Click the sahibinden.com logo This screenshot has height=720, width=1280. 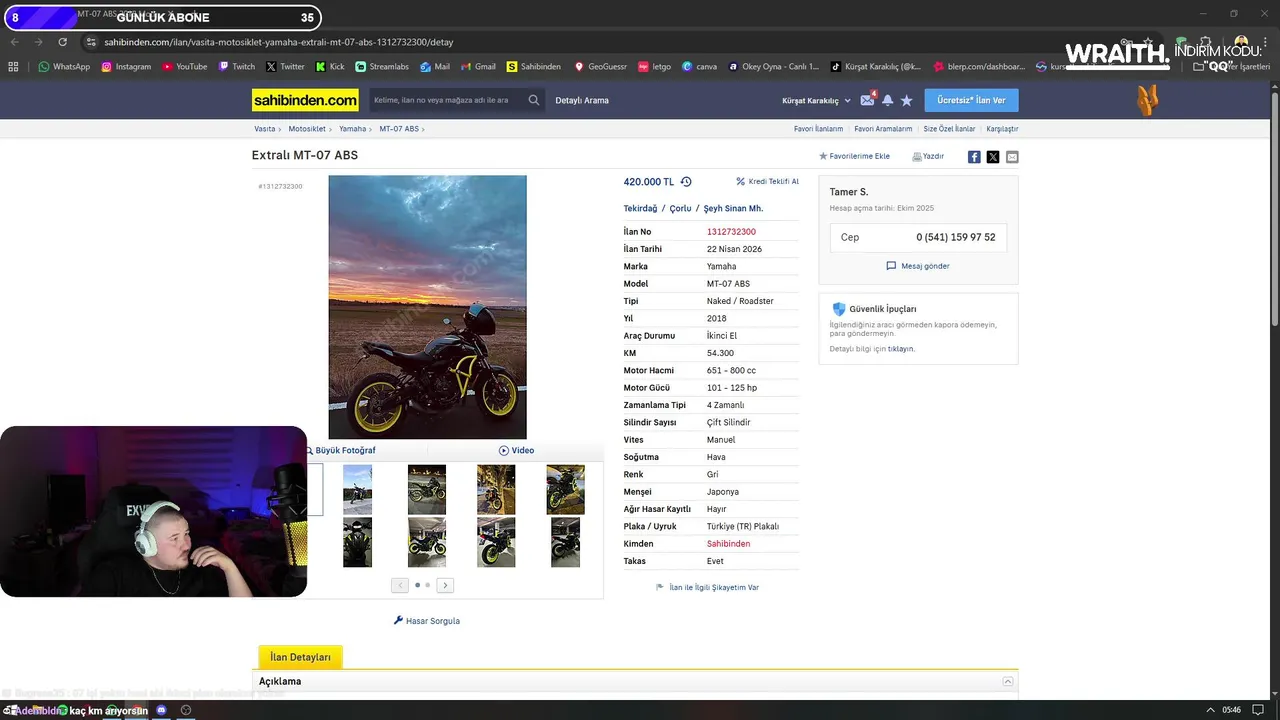tap(305, 100)
